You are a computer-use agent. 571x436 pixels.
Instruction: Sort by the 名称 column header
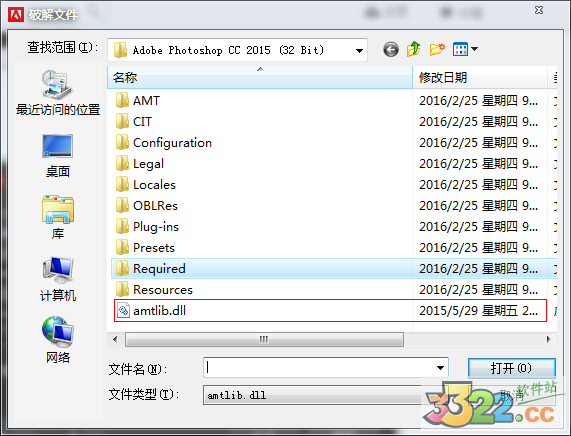coord(260,77)
